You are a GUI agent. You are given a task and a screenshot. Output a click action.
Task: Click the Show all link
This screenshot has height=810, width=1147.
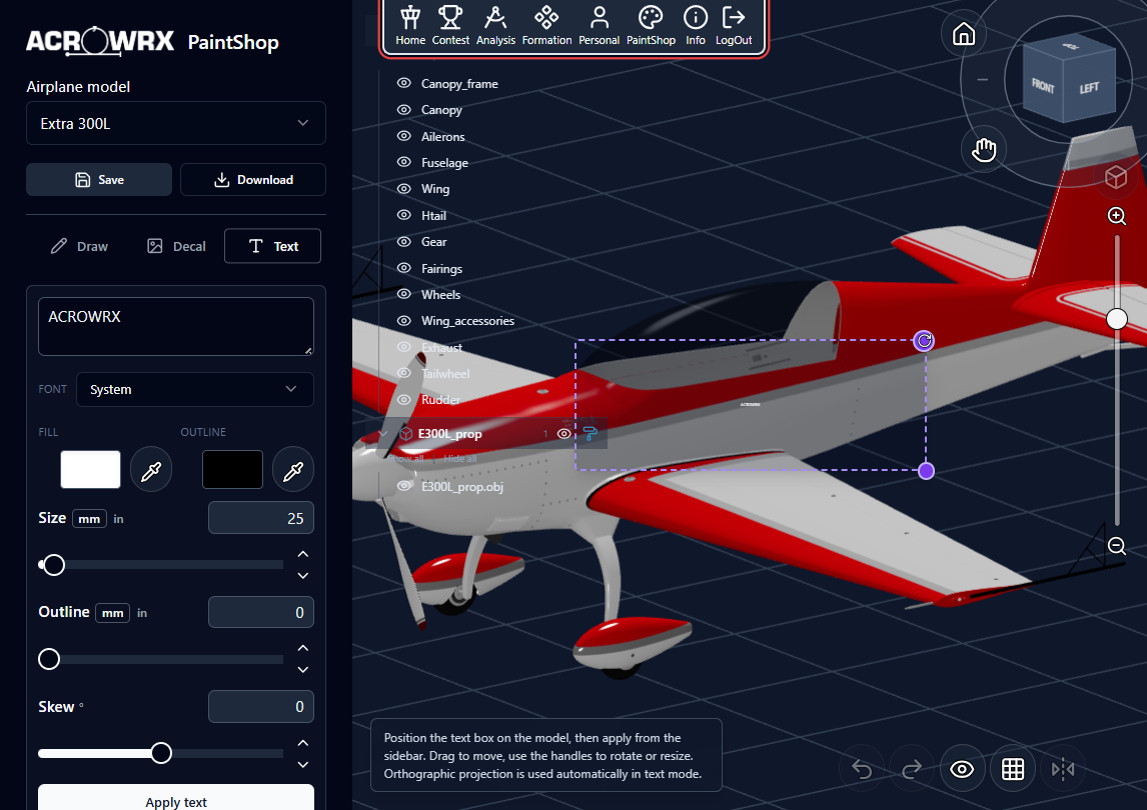click(x=408, y=458)
